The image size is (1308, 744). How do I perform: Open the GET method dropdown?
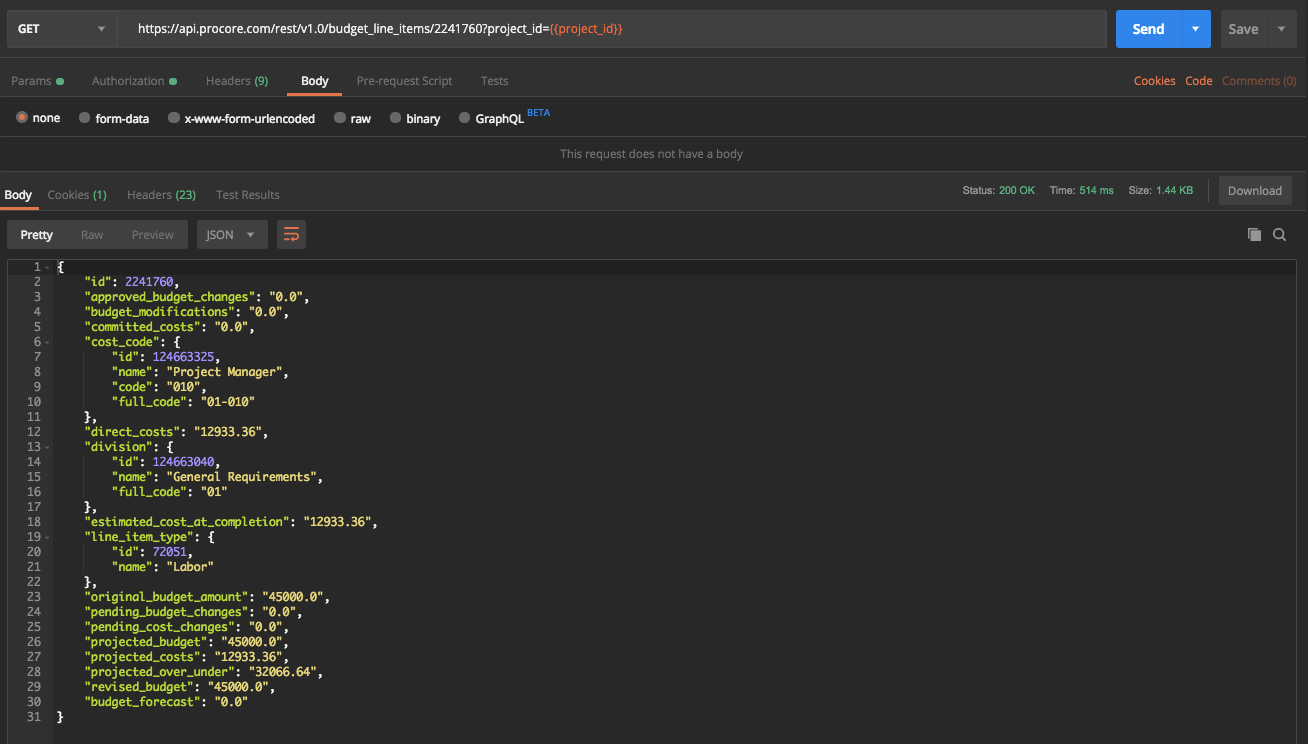62,29
